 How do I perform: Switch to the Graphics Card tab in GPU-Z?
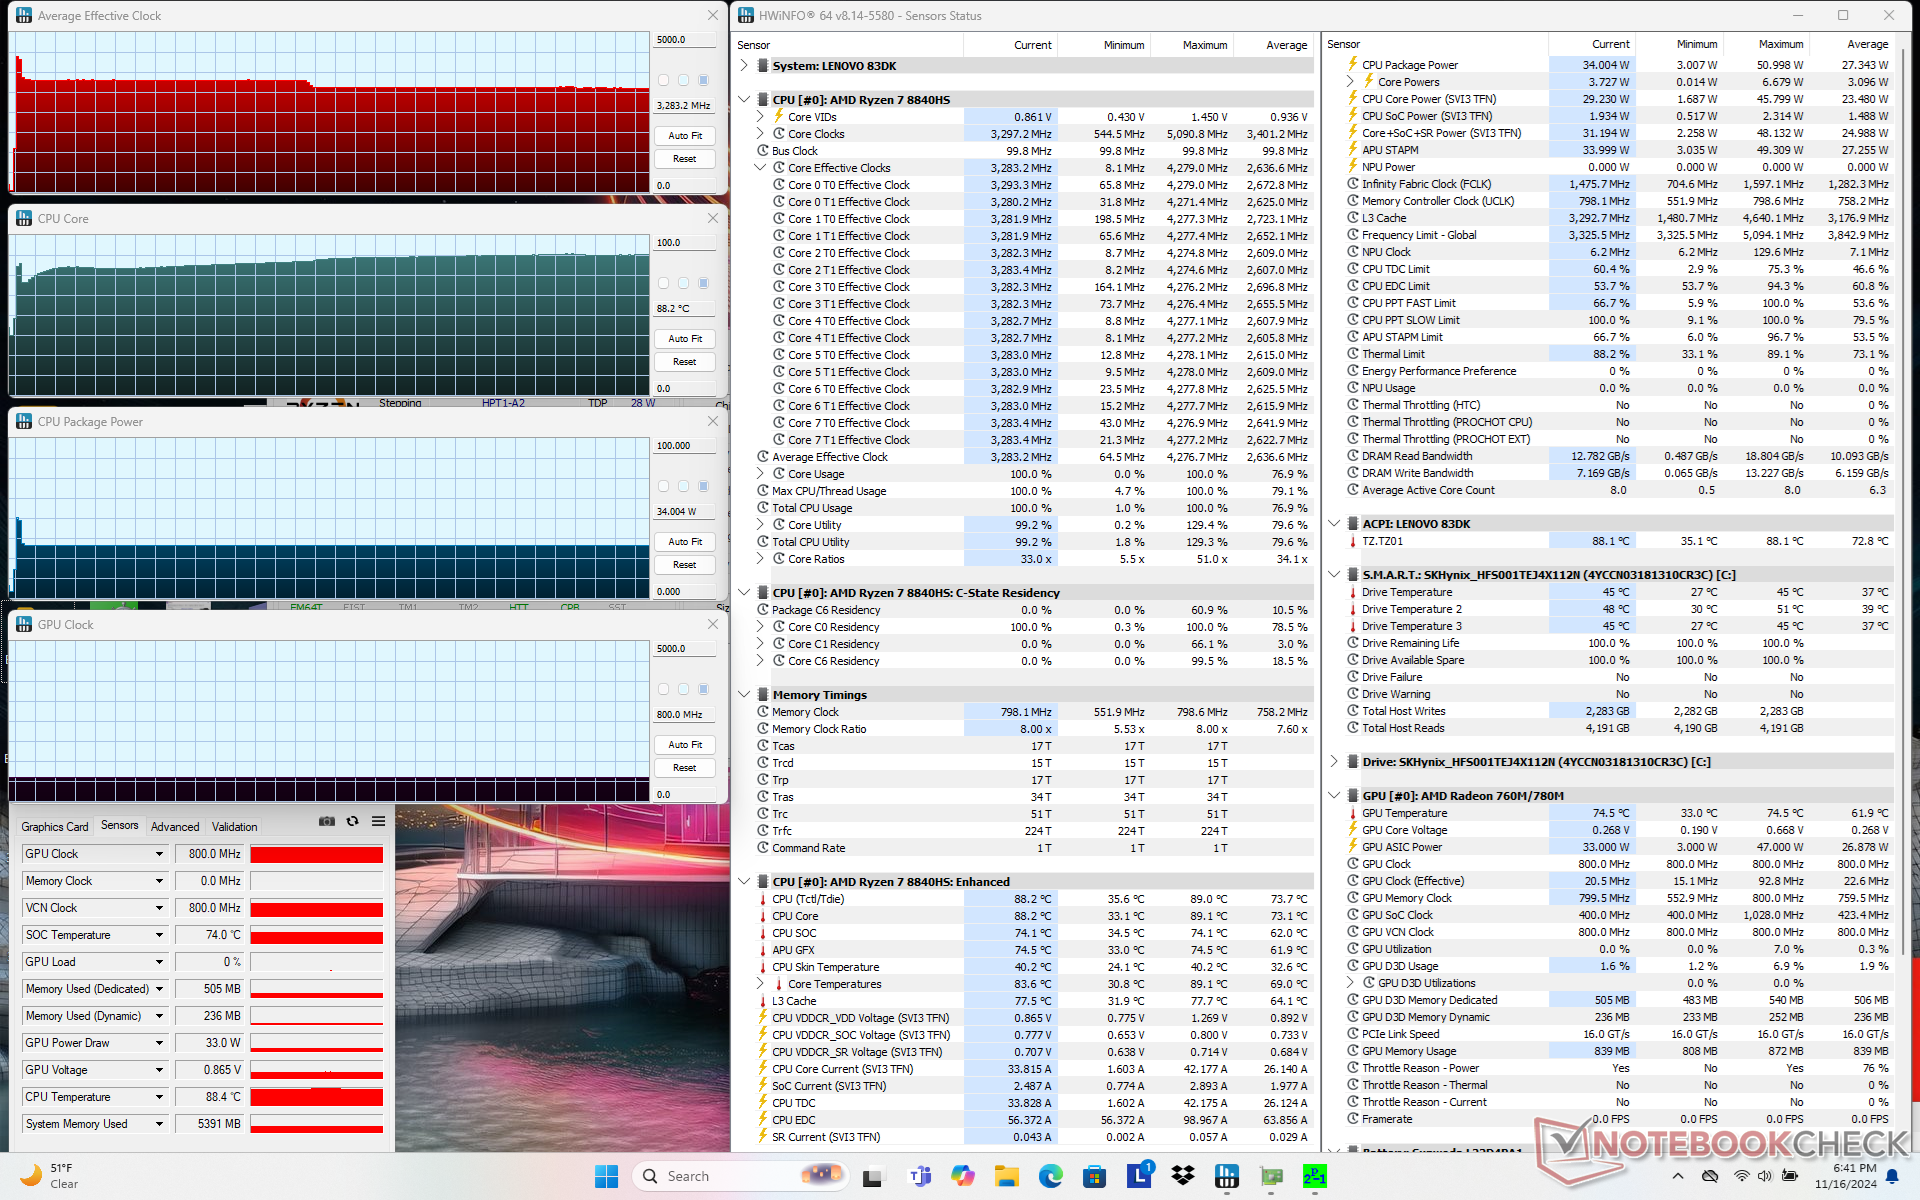(x=55, y=827)
